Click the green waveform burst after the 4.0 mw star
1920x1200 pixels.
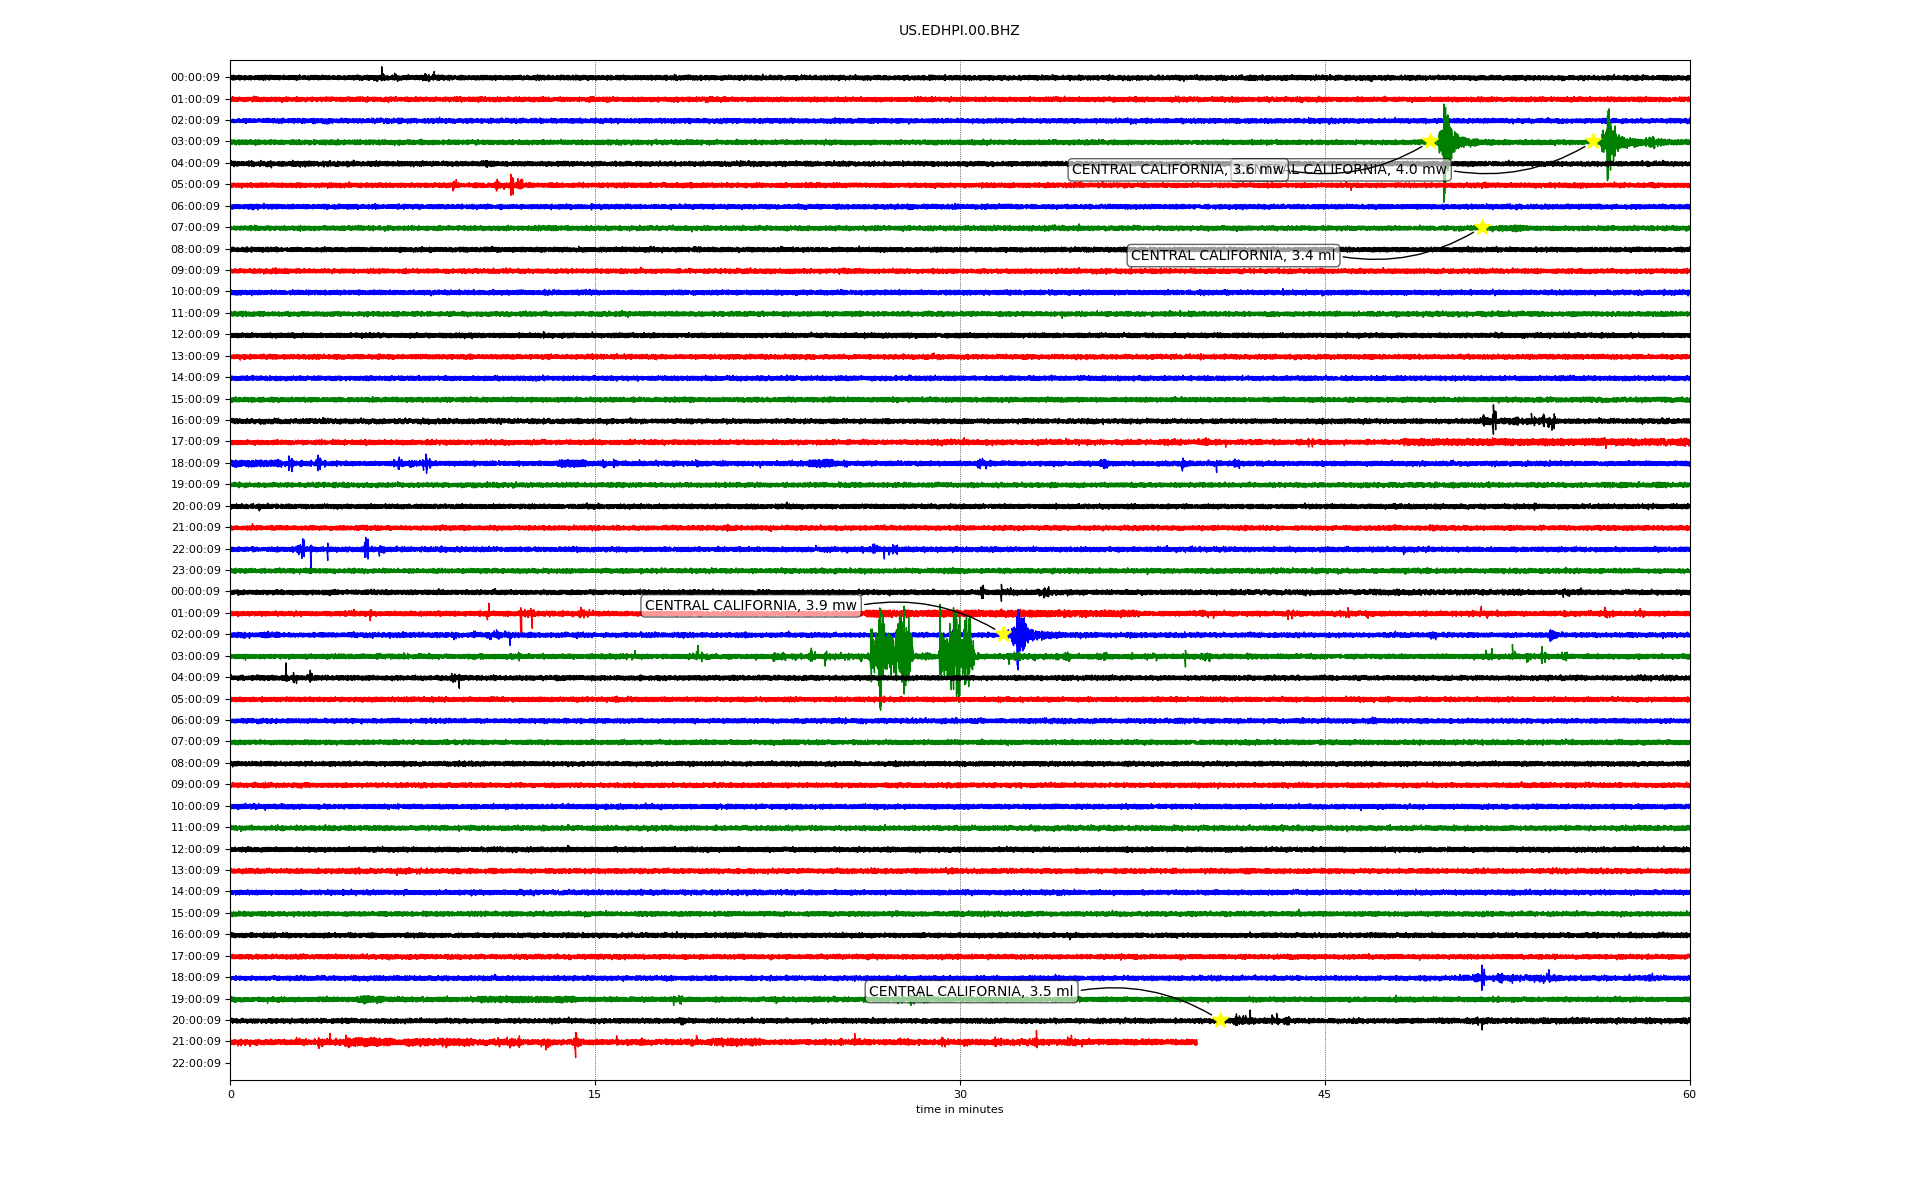coord(1609,142)
